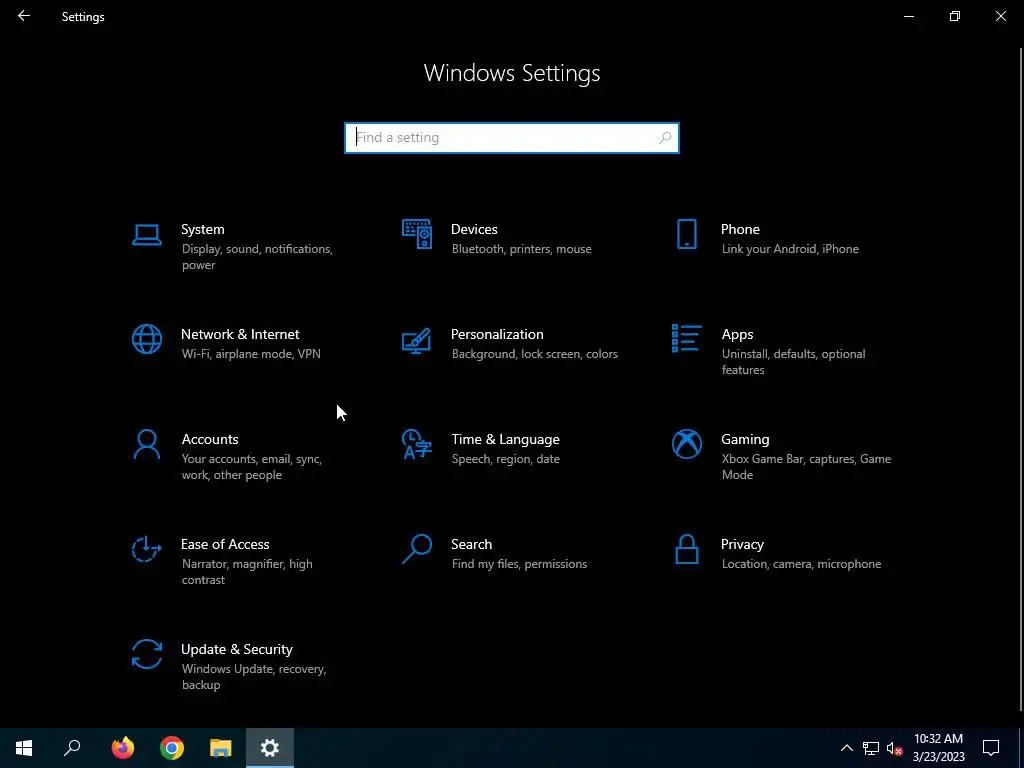This screenshot has width=1024, height=768.
Task: Open the Action Center notifications icon
Action: click(x=991, y=748)
